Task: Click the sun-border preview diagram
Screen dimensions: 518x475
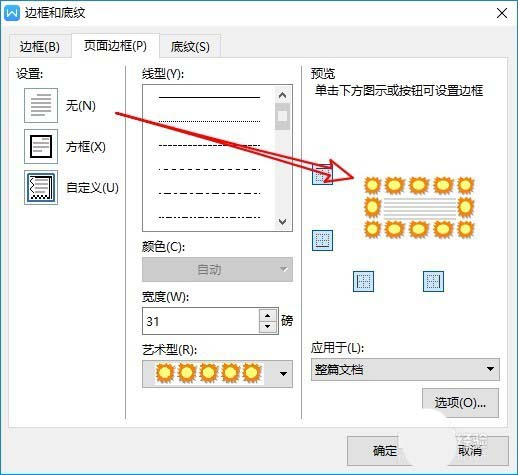Action: point(419,207)
